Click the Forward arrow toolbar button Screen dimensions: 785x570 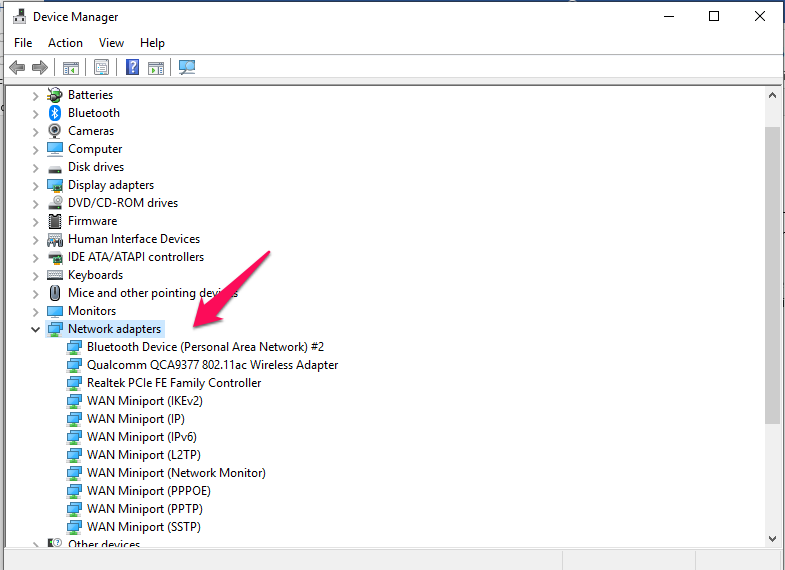[40, 68]
